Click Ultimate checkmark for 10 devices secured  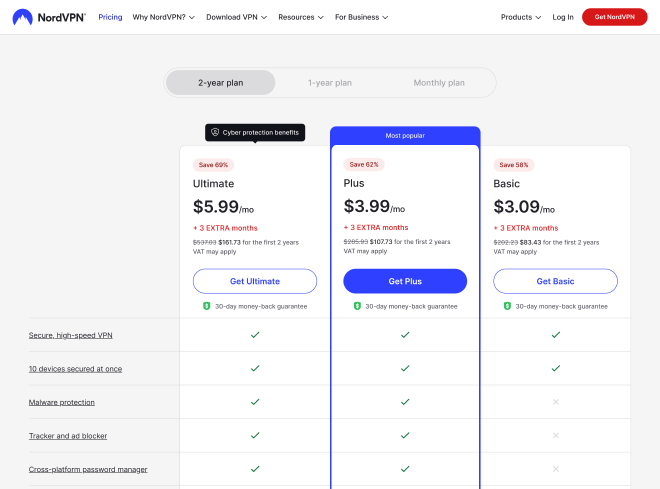coord(255,368)
